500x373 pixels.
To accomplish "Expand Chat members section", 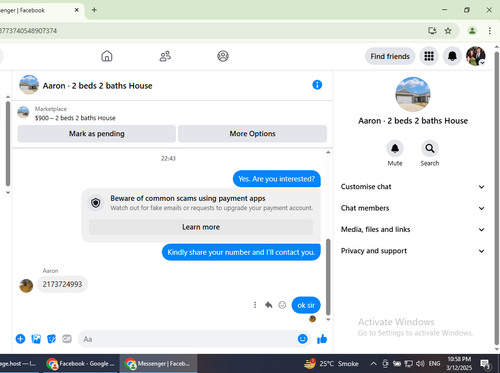I will tap(413, 208).
